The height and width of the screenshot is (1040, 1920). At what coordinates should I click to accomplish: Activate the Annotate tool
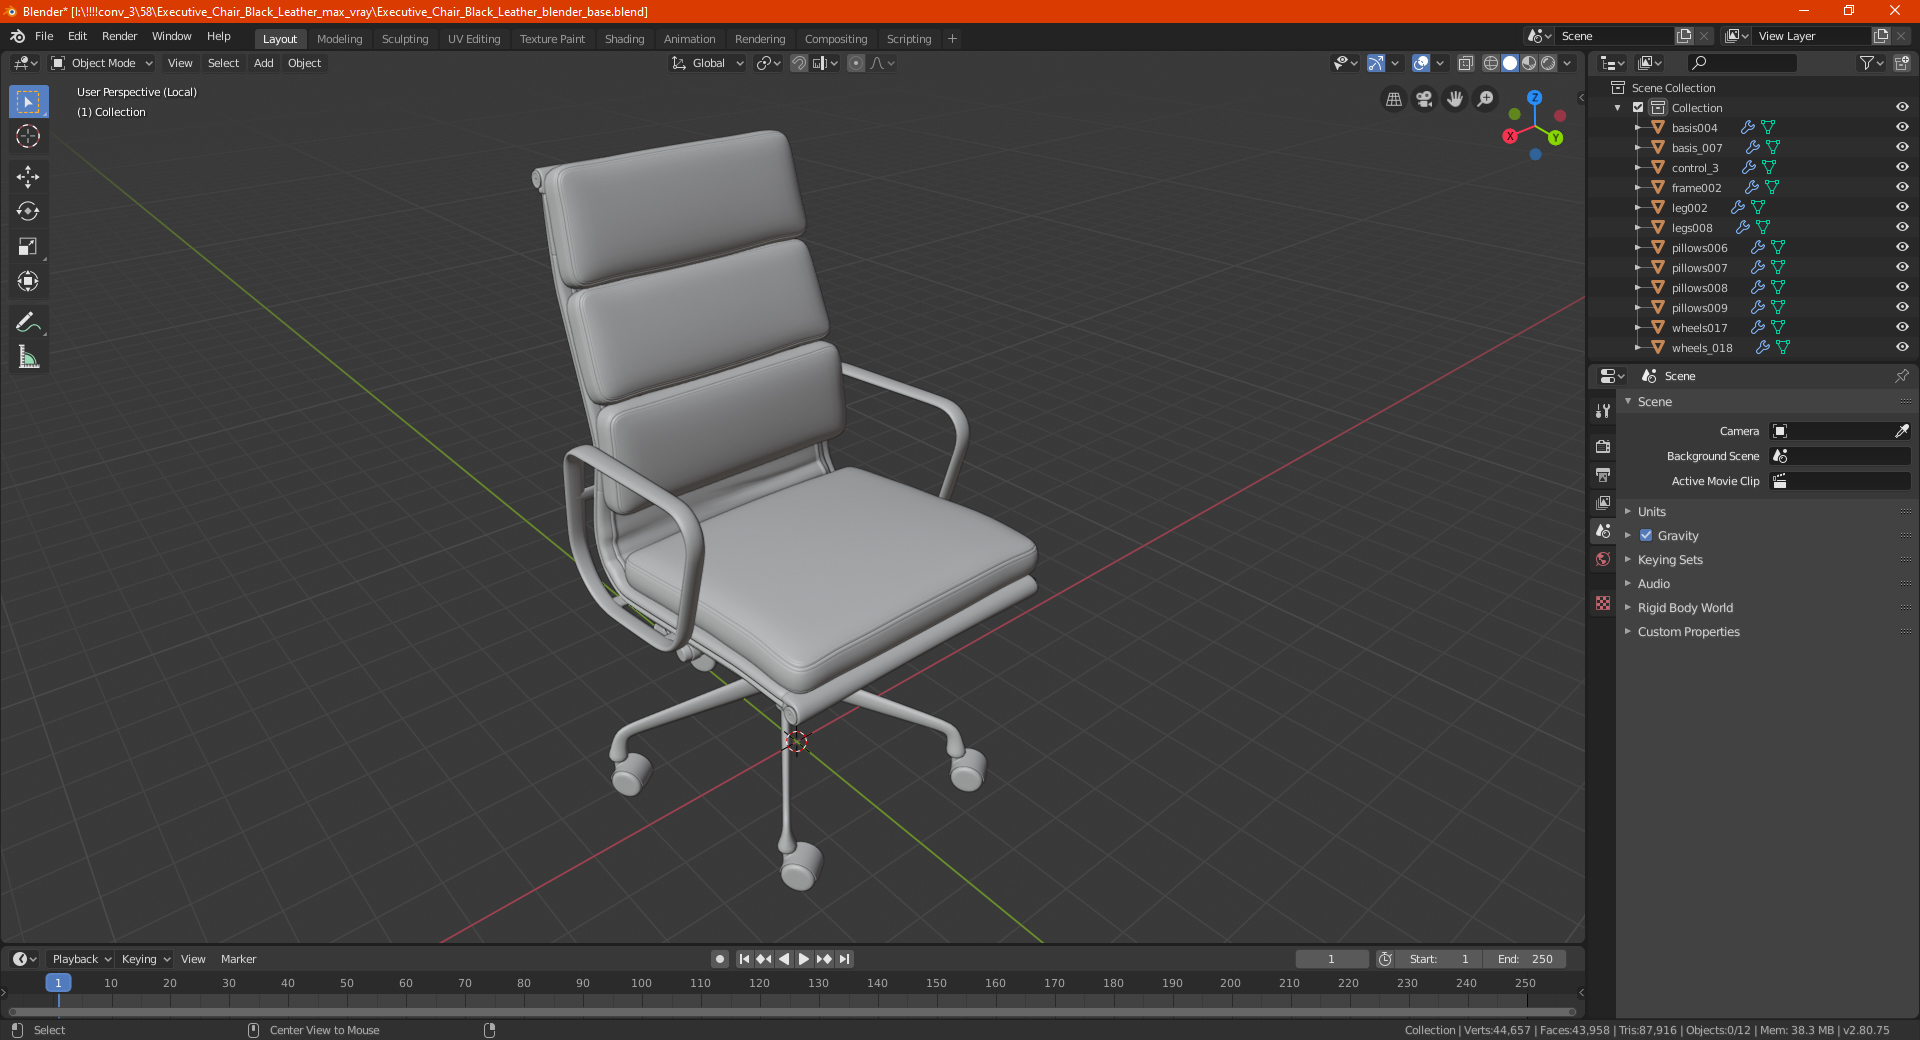[x=28, y=322]
